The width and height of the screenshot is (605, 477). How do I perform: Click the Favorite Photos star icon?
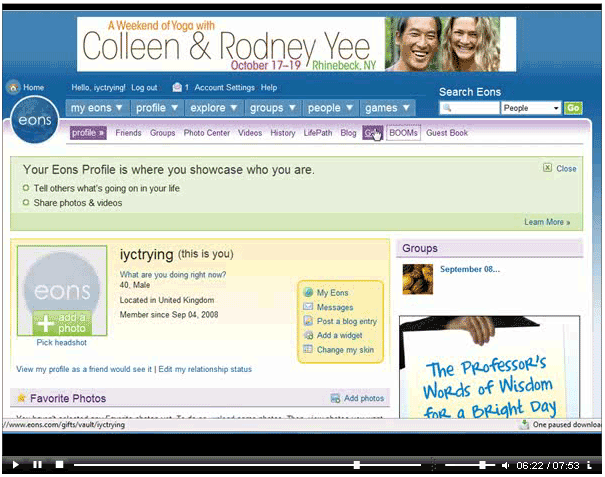22,398
